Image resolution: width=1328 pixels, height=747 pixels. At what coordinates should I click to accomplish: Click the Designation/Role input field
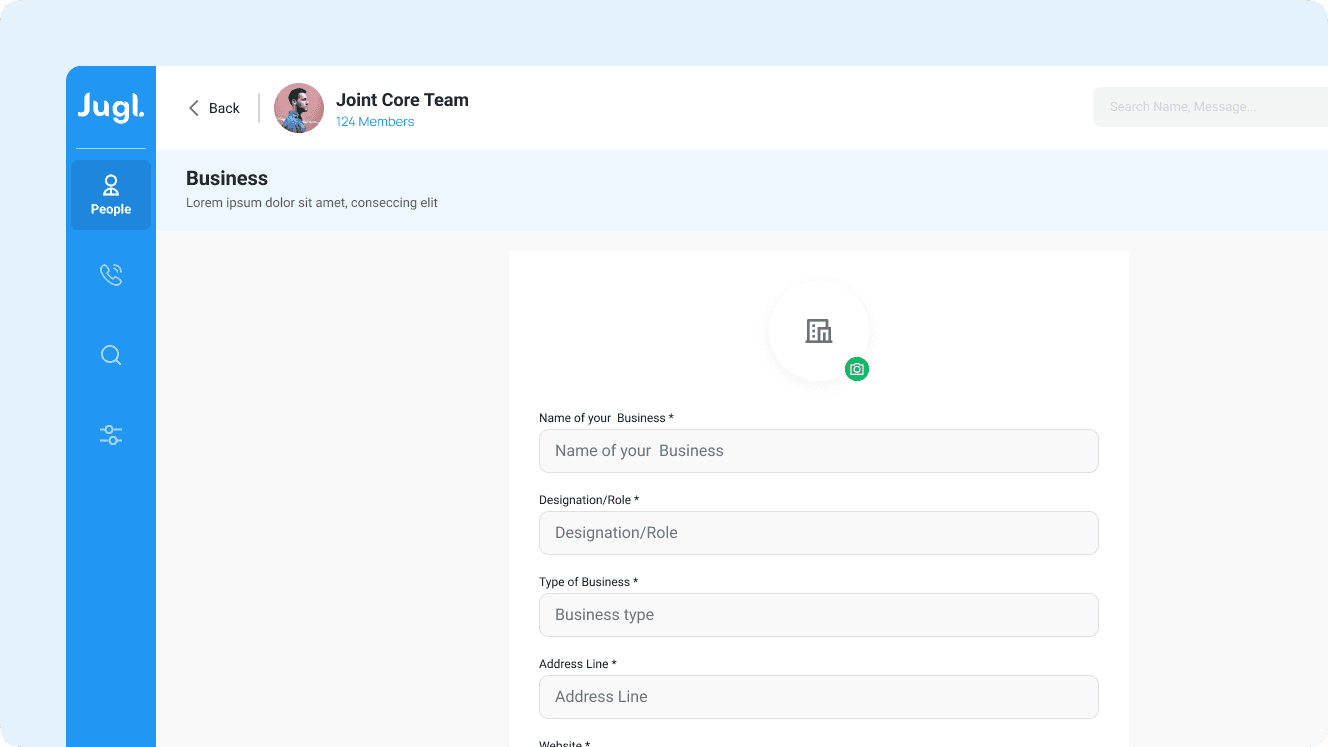click(x=818, y=533)
